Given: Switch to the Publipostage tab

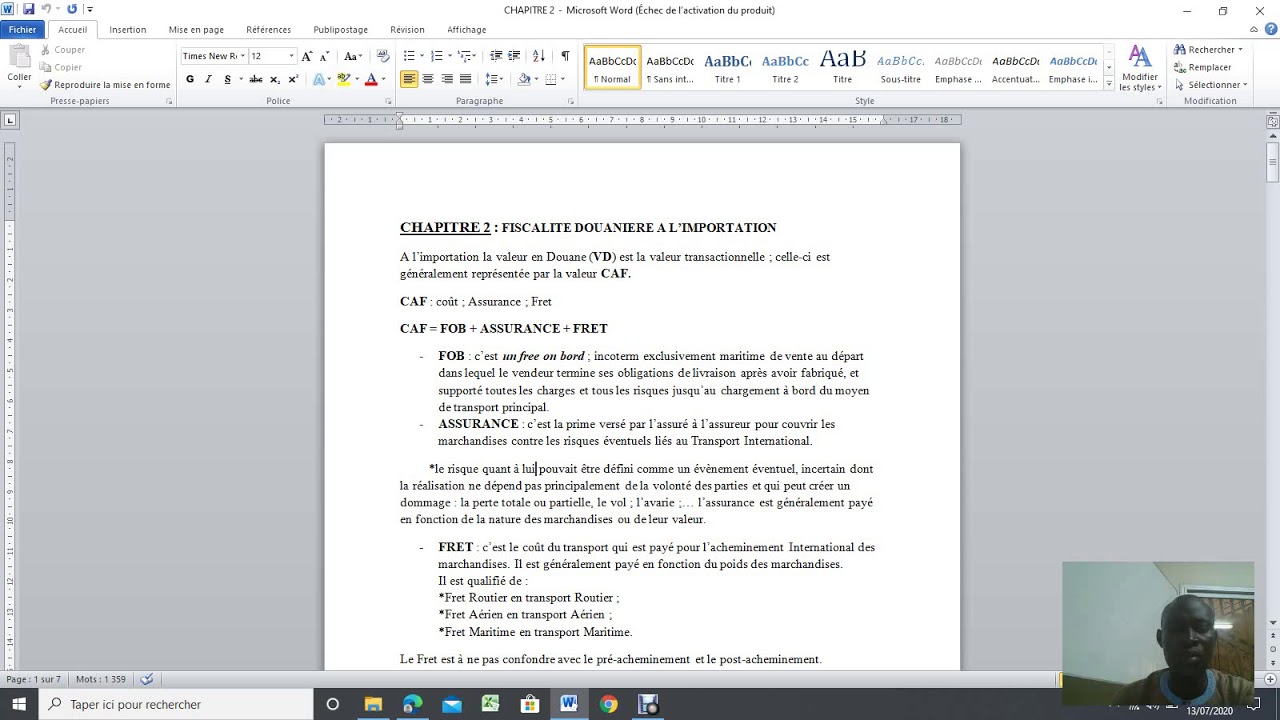Looking at the screenshot, I should click(340, 30).
